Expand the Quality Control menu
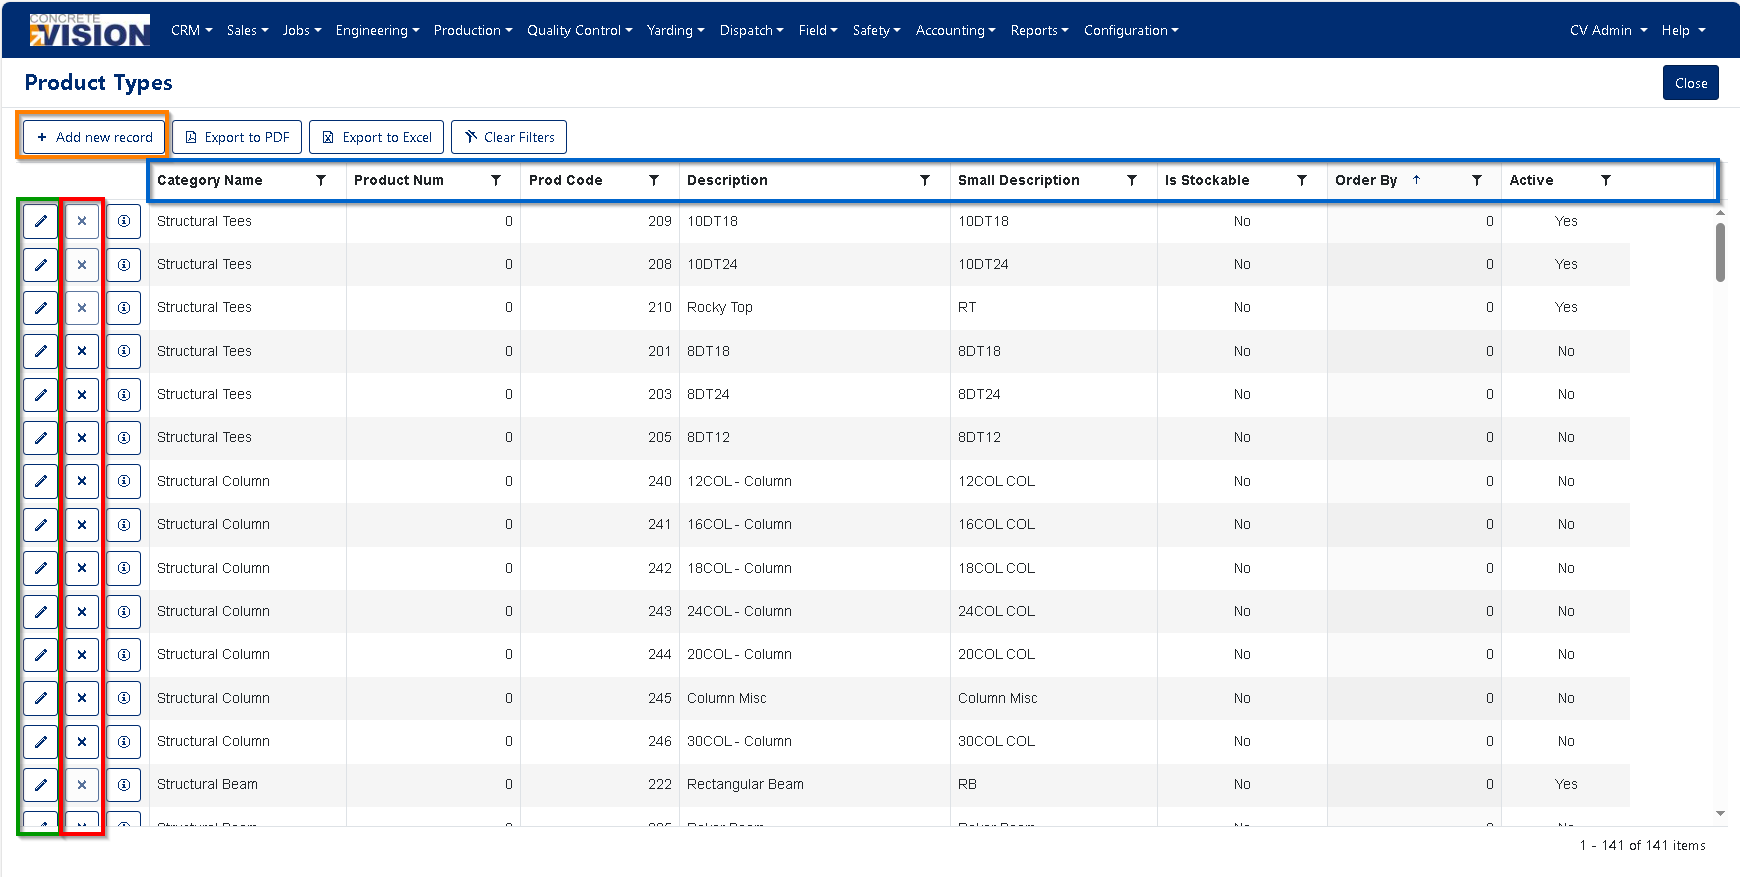 (580, 30)
